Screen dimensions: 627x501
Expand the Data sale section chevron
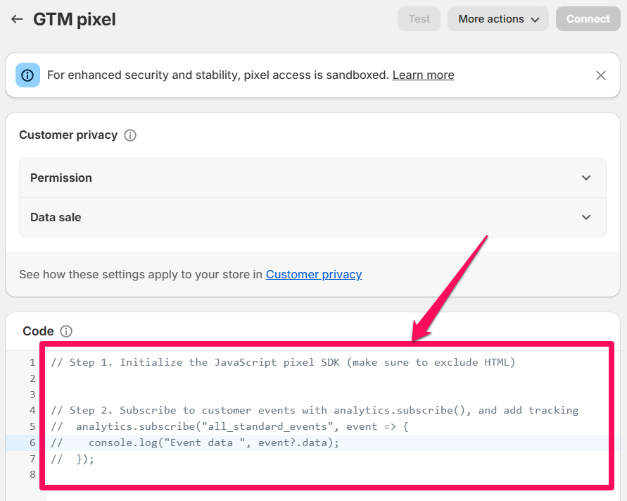coord(586,217)
